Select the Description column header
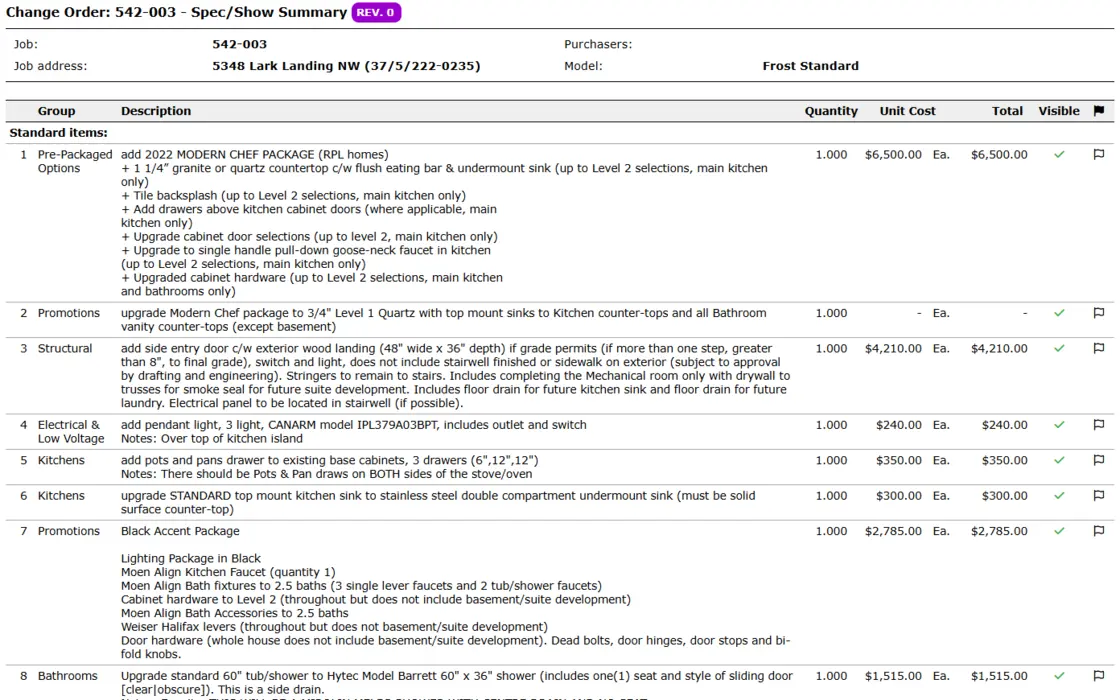 (156, 111)
